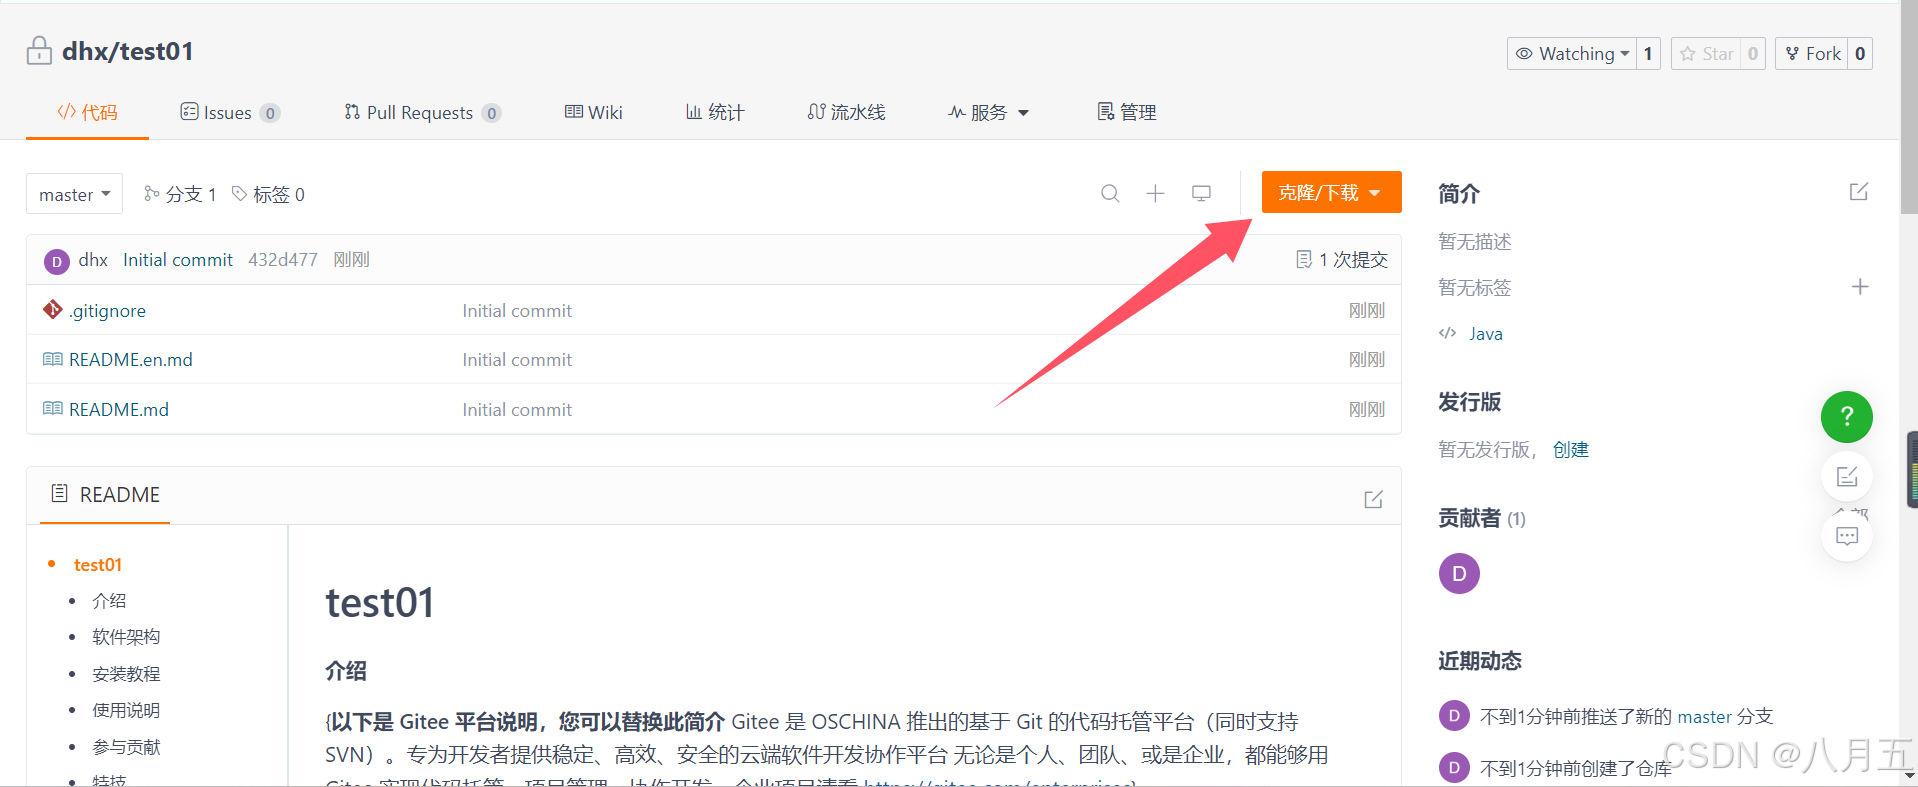
Task: Click Initial commit message for README.en.md
Action: (x=517, y=360)
